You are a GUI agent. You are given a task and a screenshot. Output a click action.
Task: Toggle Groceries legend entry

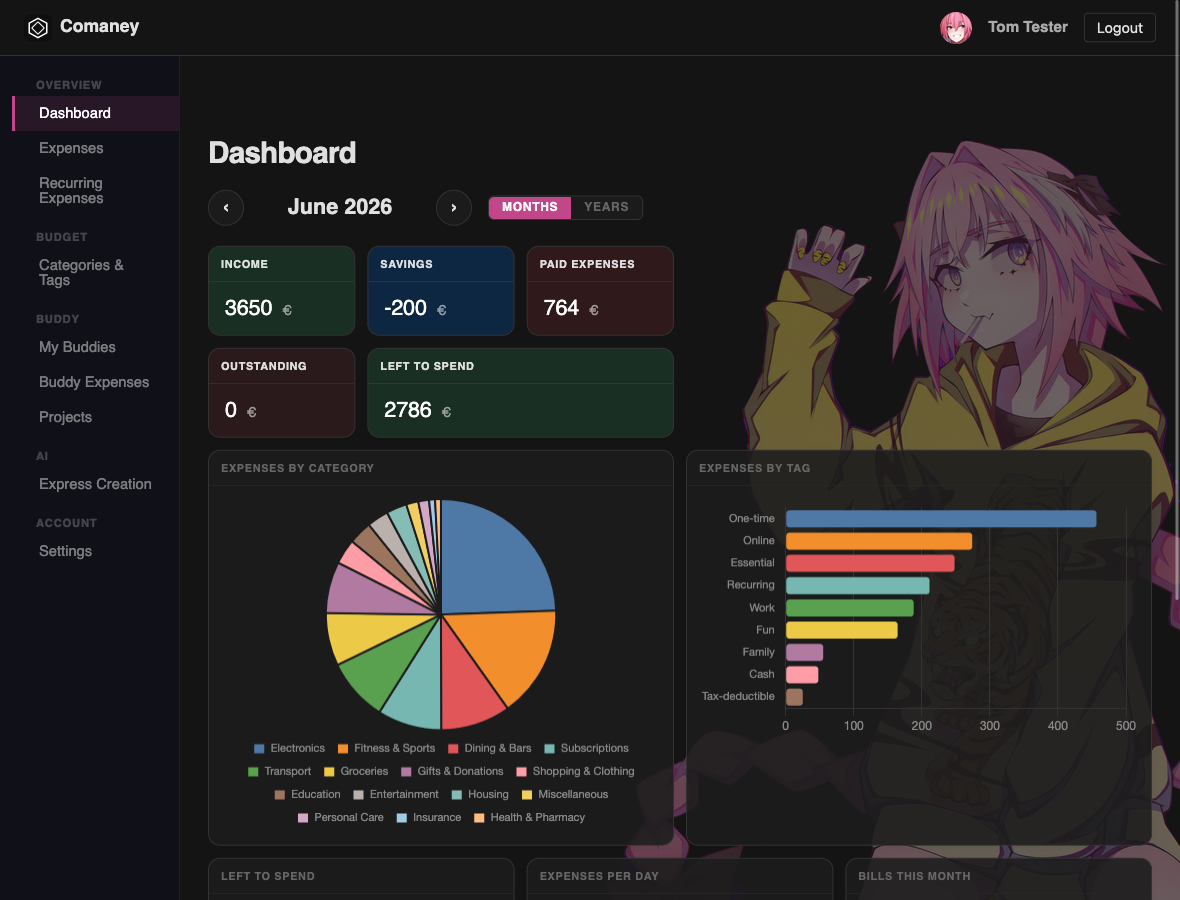tap(356, 771)
